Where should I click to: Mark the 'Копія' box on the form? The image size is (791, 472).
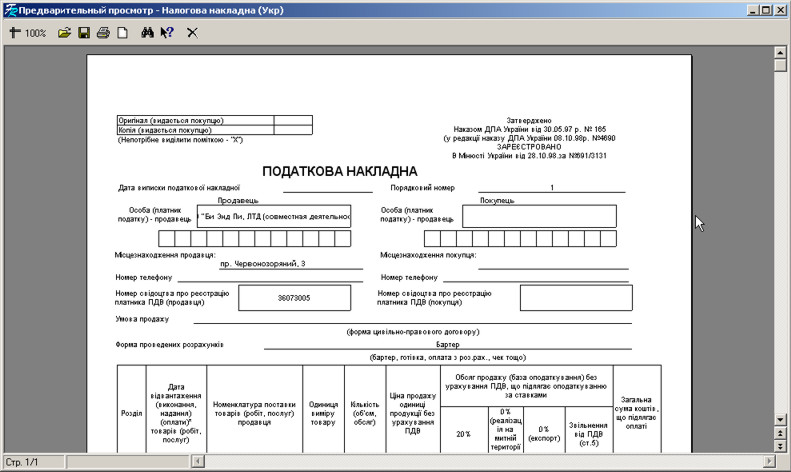293,130
